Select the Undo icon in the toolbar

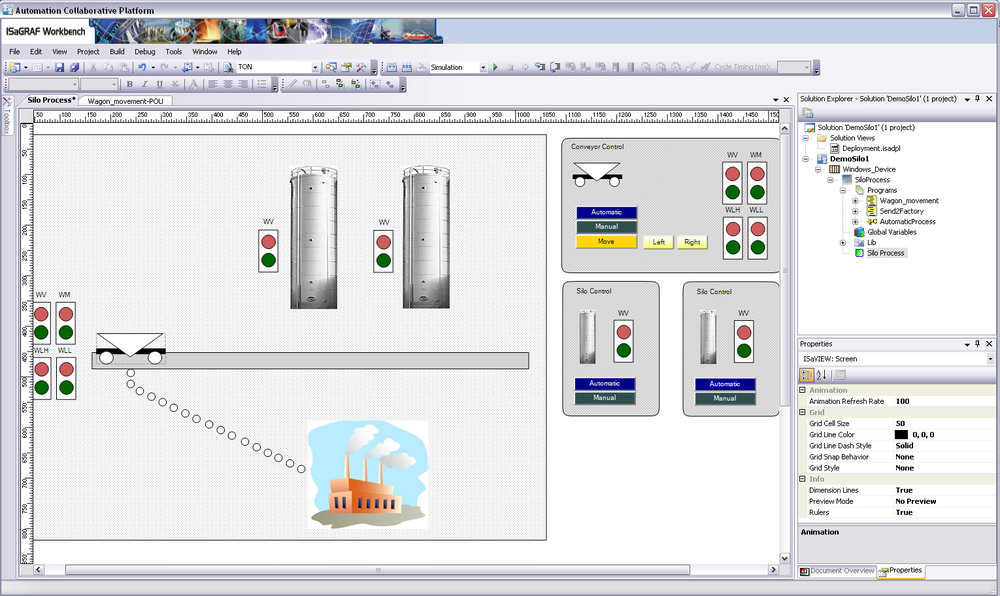point(141,66)
